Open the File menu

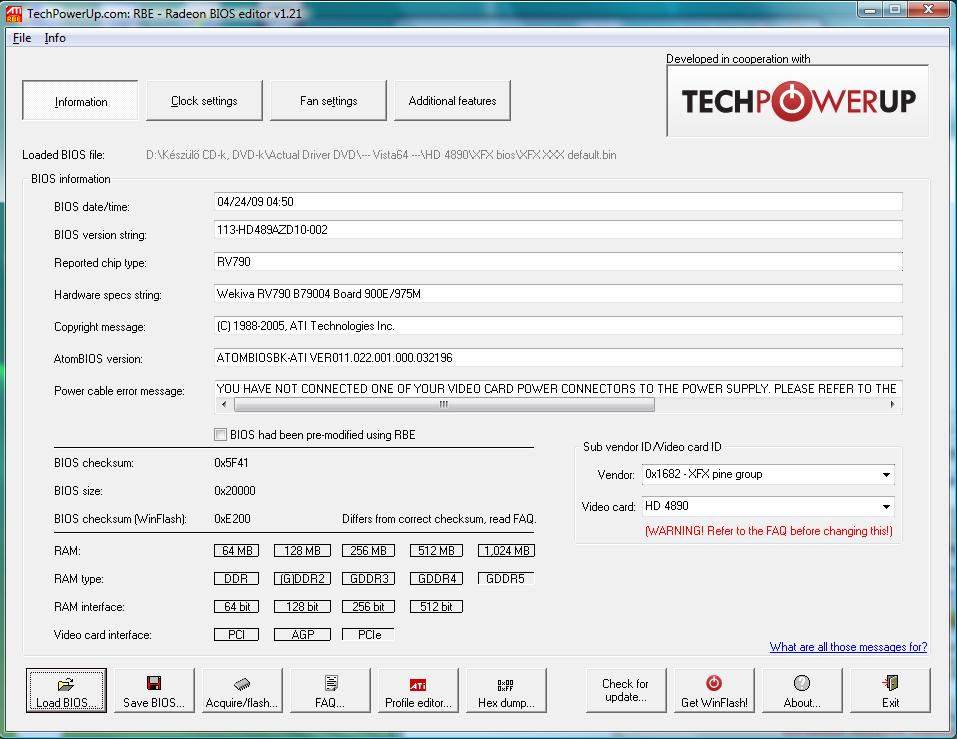22,38
